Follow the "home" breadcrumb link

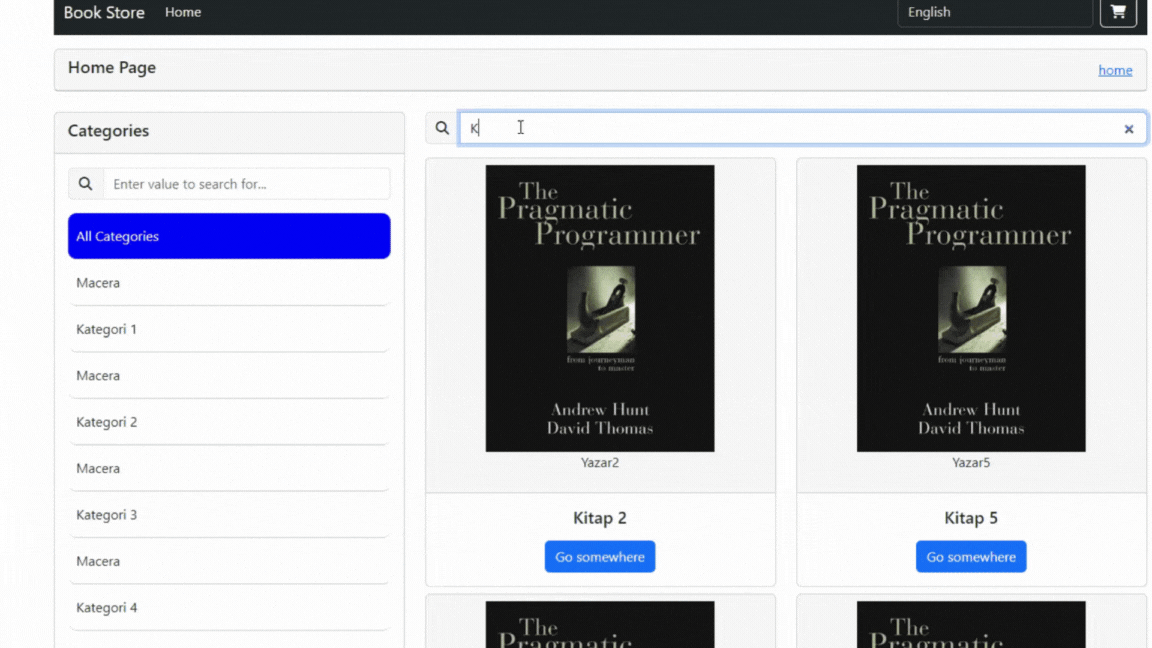coord(1115,70)
